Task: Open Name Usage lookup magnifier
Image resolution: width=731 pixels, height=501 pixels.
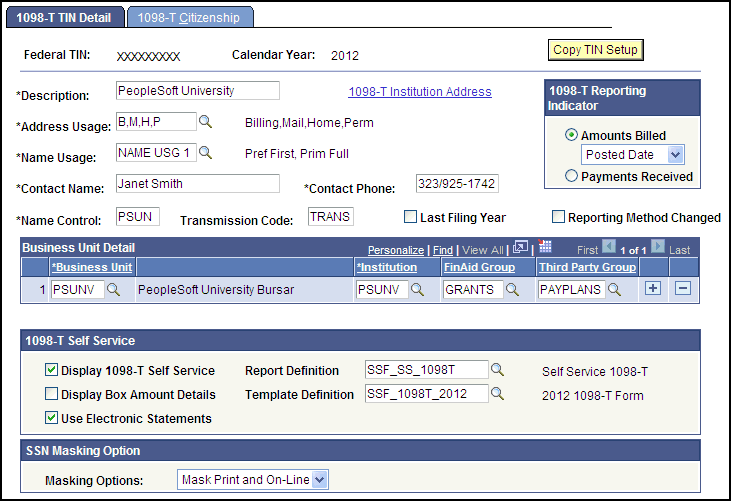Action: pos(206,153)
